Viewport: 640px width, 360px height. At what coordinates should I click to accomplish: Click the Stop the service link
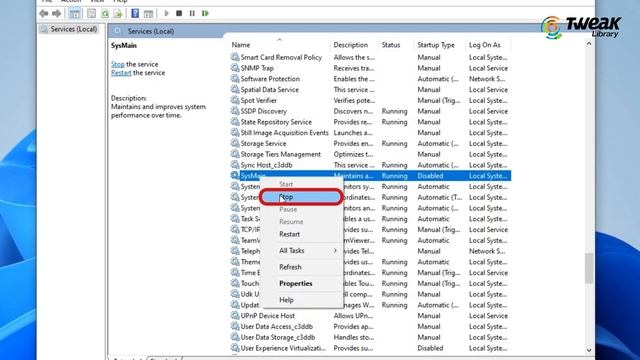118,64
